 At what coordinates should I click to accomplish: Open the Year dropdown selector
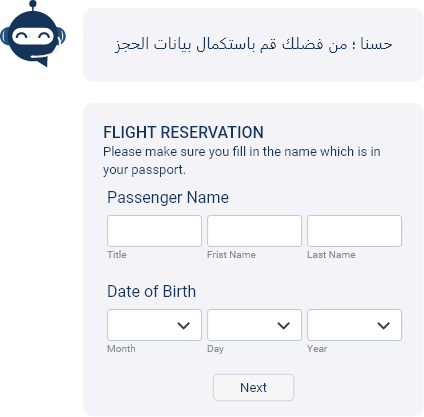point(354,325)
